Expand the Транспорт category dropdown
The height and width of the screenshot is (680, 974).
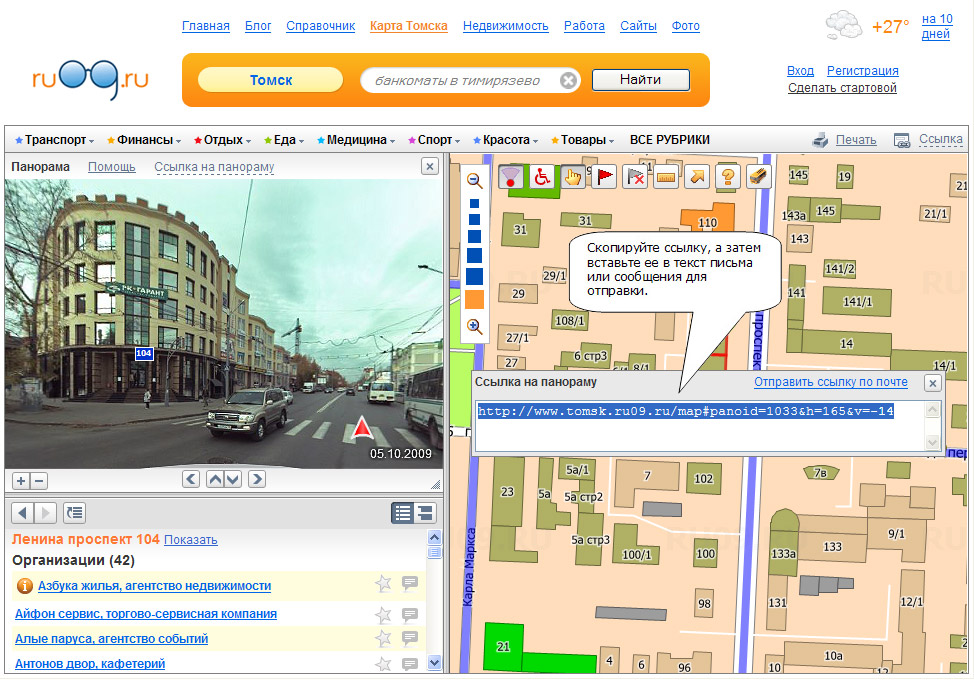[x=56, y=141]
